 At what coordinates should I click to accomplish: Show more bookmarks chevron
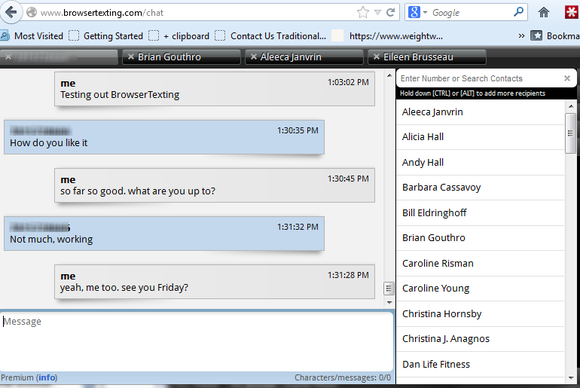pos(521,36)
